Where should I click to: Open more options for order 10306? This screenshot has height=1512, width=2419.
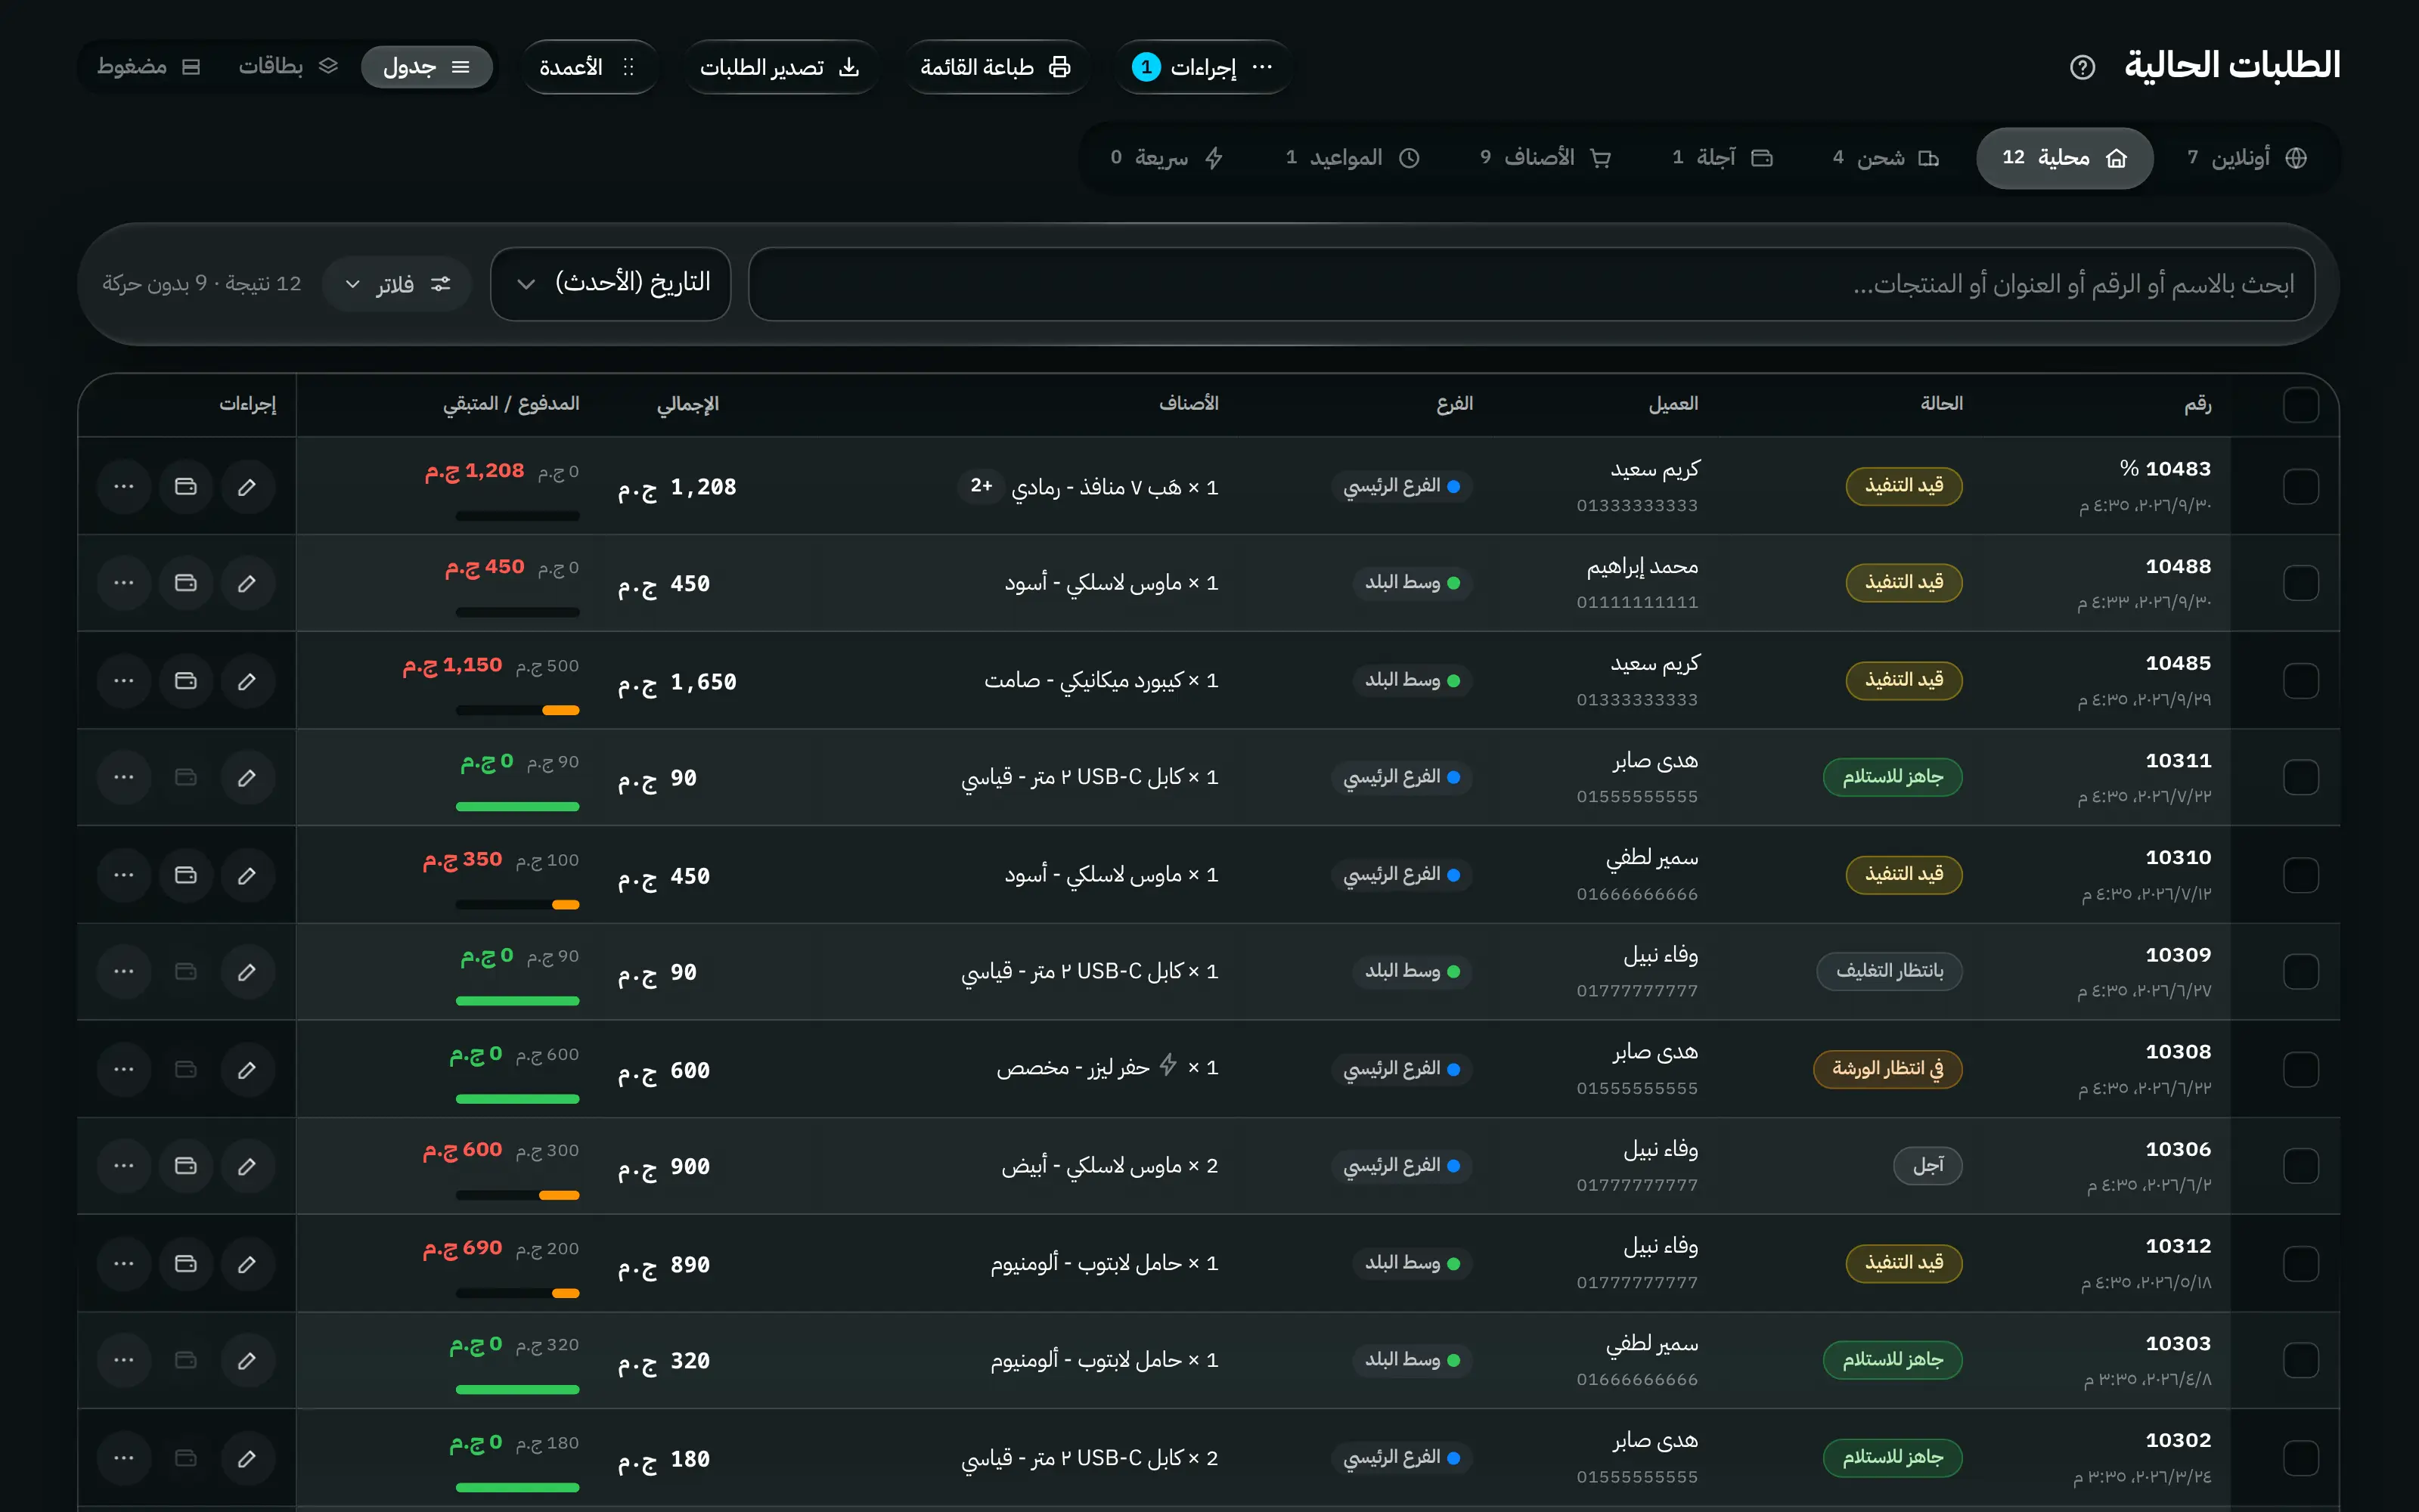[x=124, y=1166]
